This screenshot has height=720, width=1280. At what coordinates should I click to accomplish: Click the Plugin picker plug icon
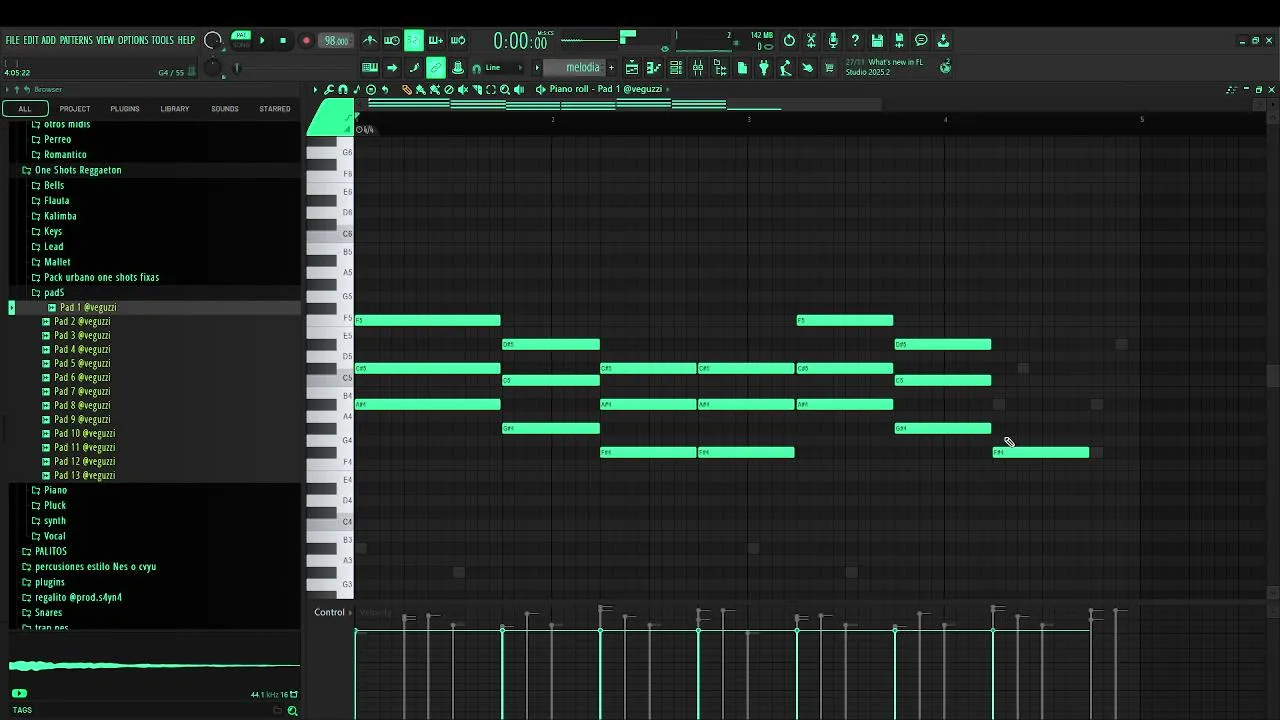coord(764,68)
